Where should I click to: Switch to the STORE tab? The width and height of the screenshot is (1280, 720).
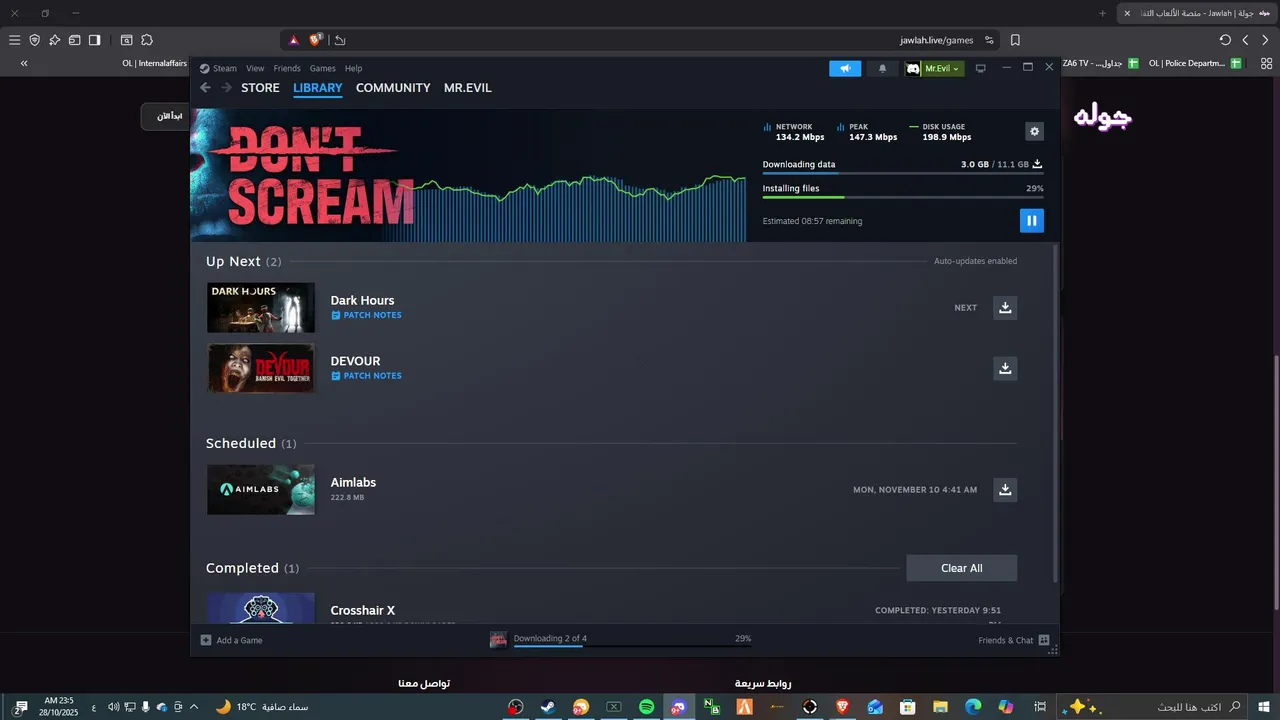260,88
